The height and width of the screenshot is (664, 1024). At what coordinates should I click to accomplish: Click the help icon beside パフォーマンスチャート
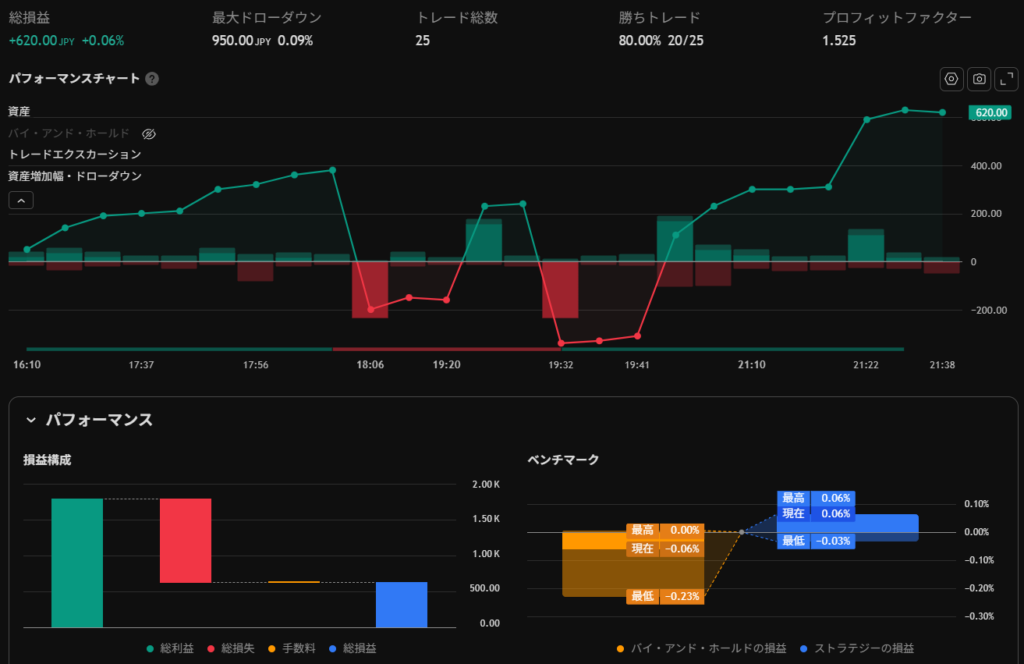point(152,79)
